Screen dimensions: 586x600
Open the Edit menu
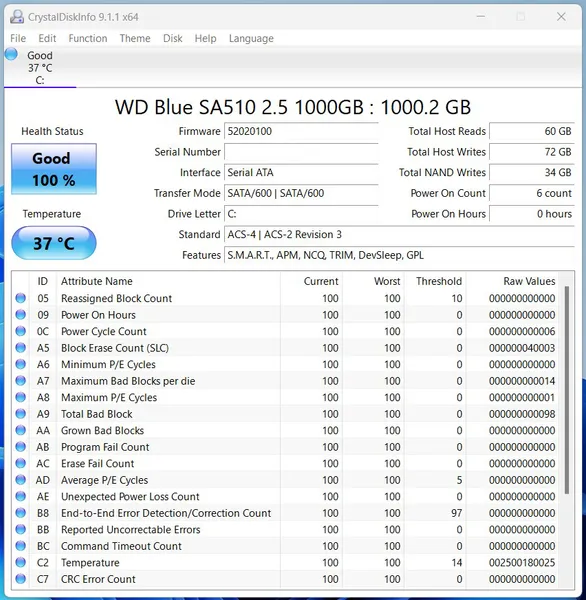tap(47, 38)
